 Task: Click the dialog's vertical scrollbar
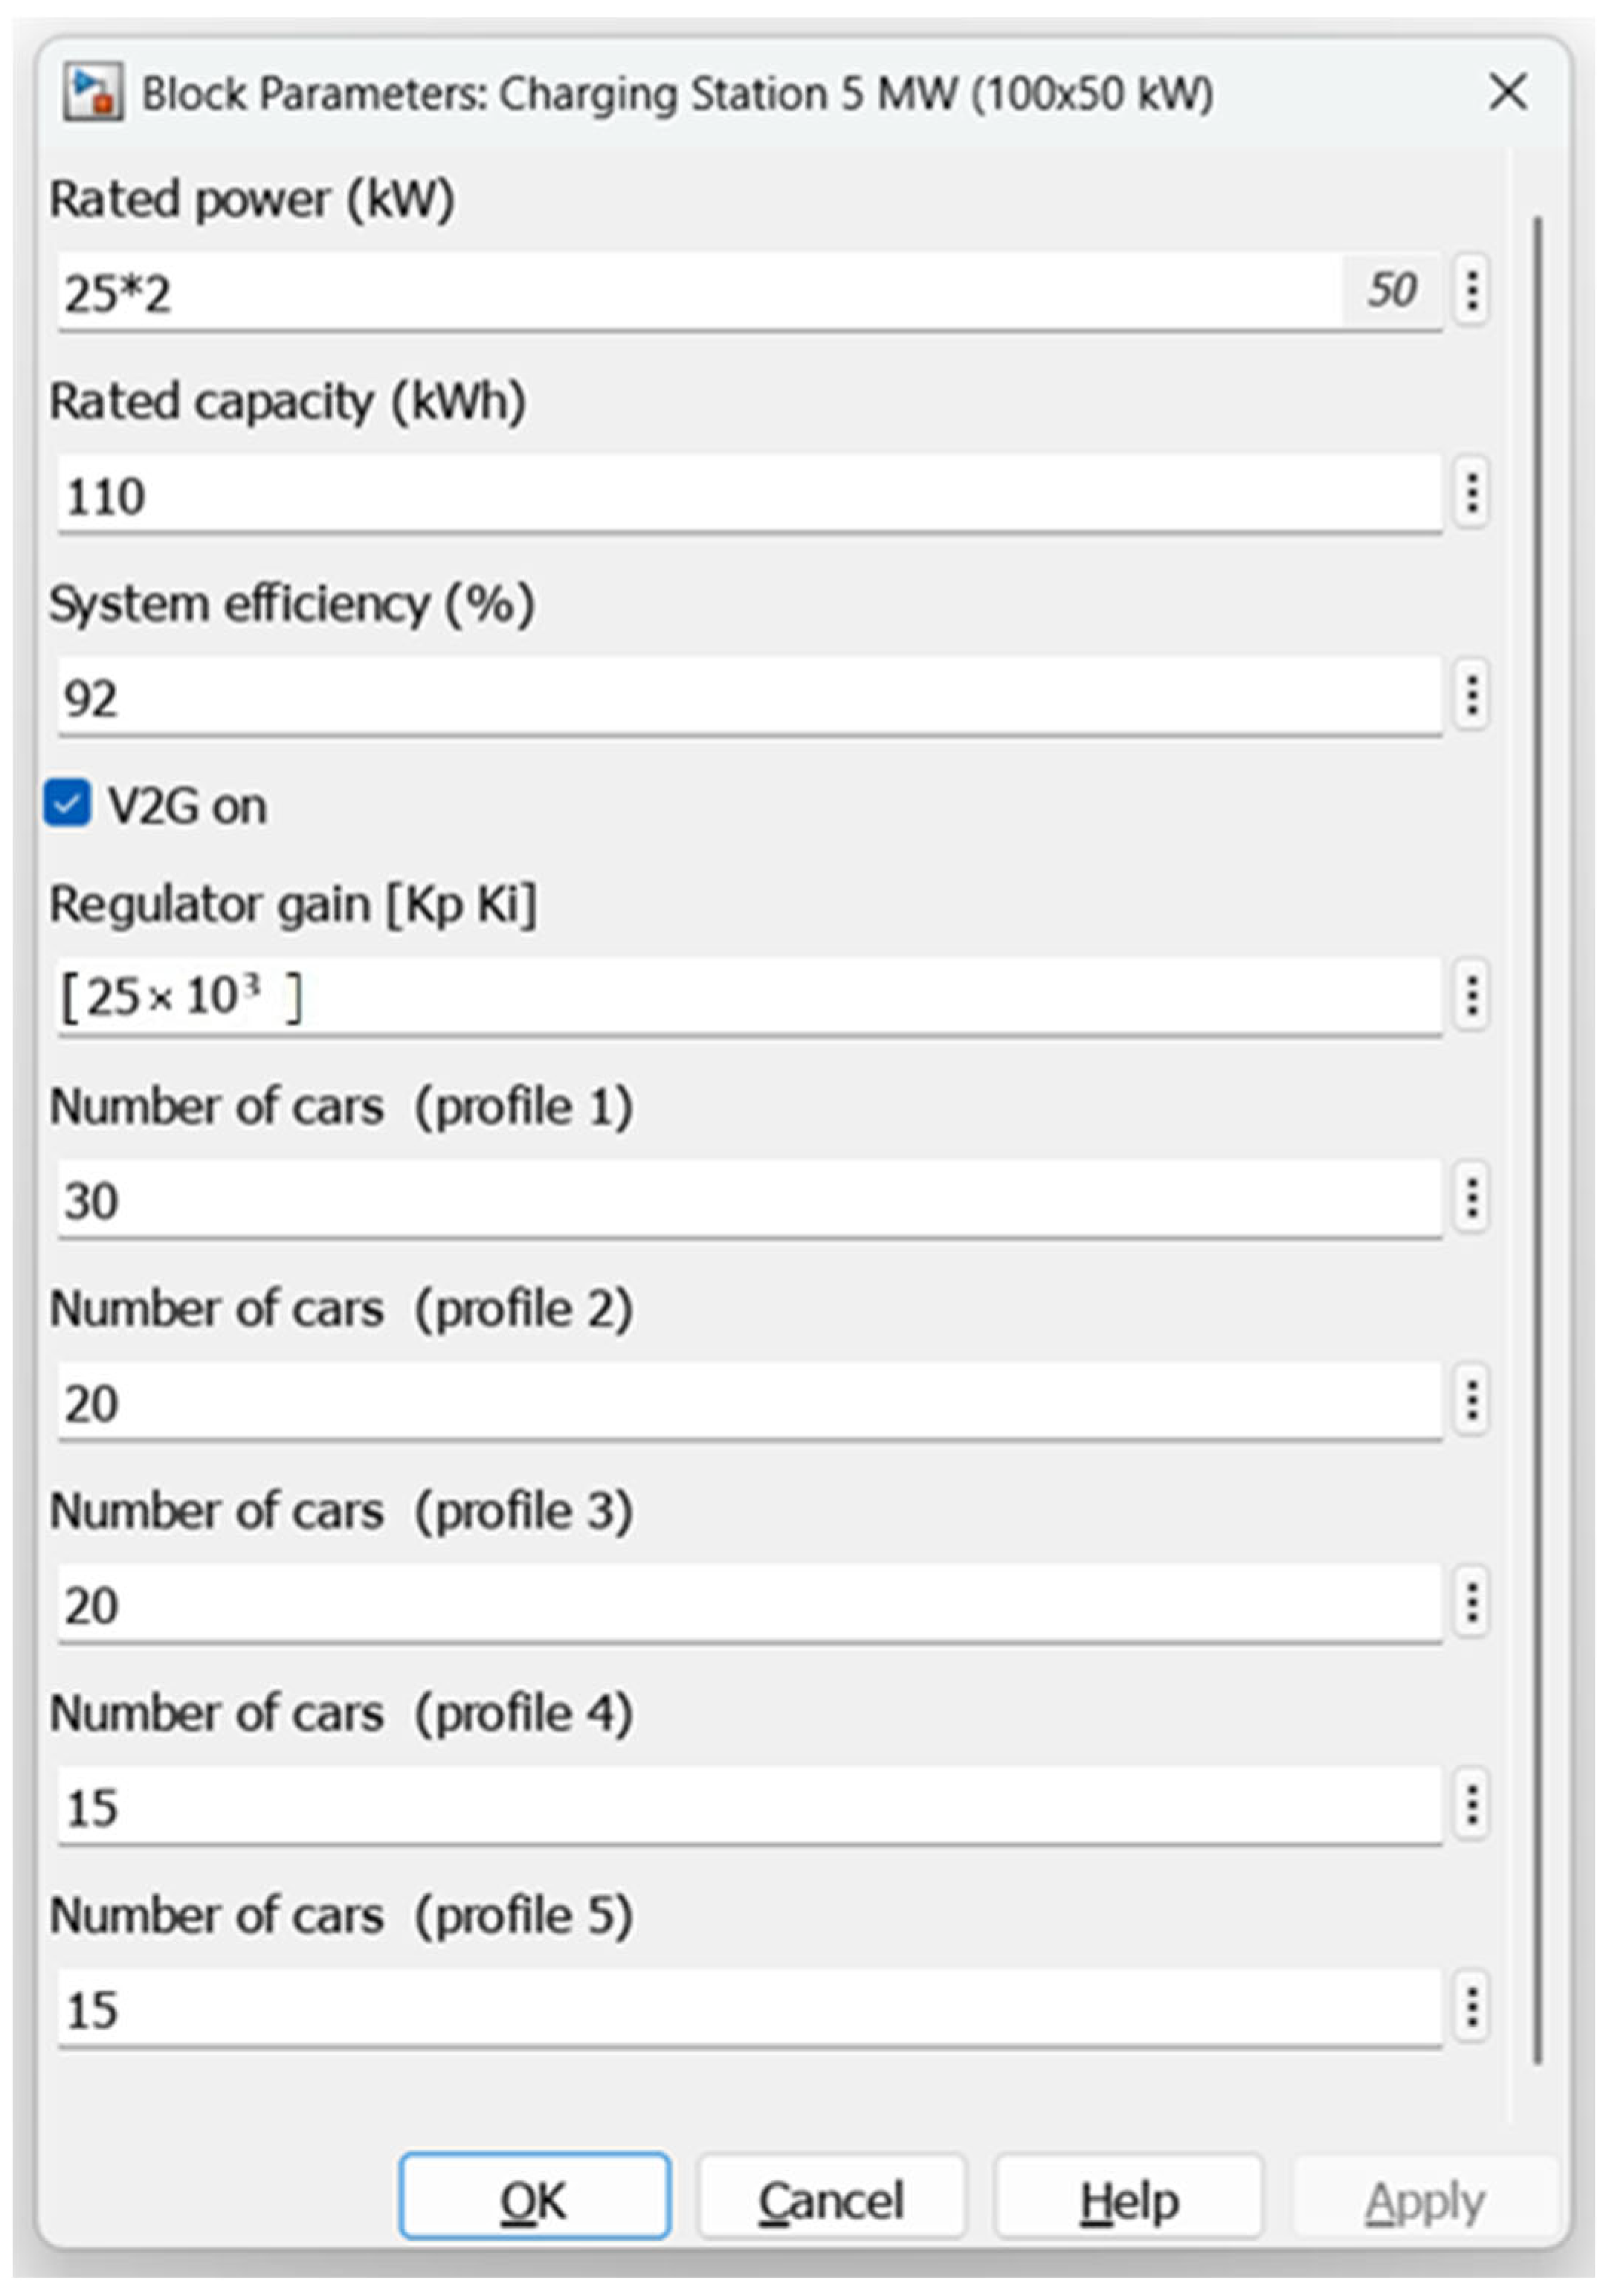pos(1537,1140)
